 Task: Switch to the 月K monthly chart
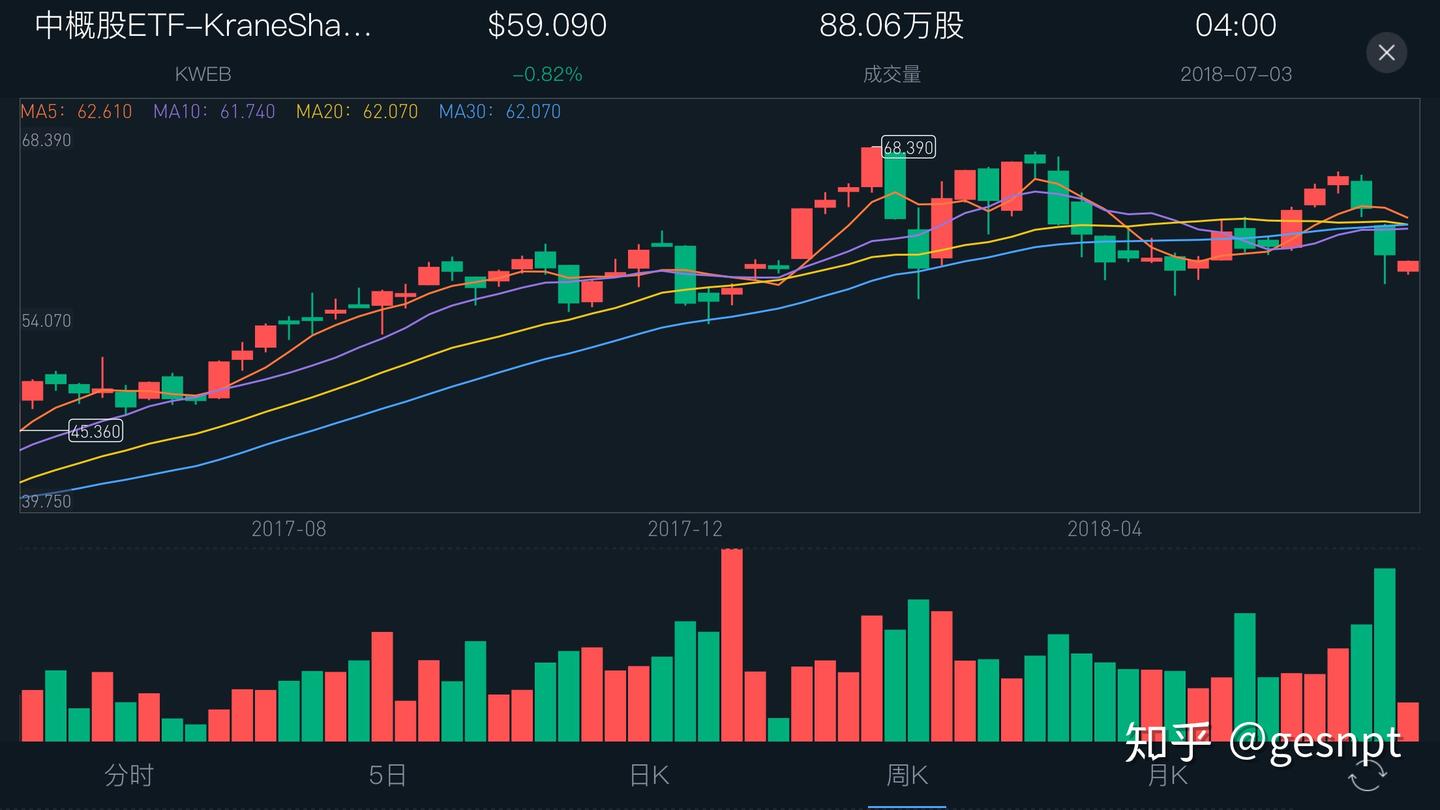(1168, 775)
